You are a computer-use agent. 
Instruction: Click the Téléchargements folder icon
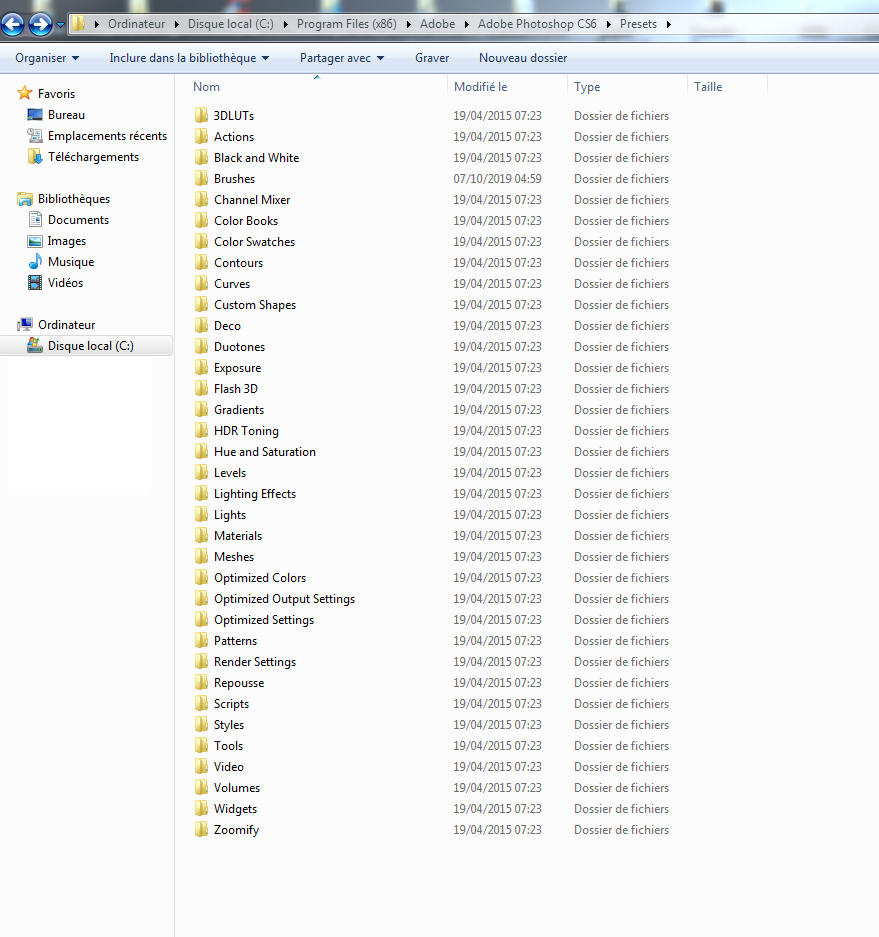tap(35, 157)
